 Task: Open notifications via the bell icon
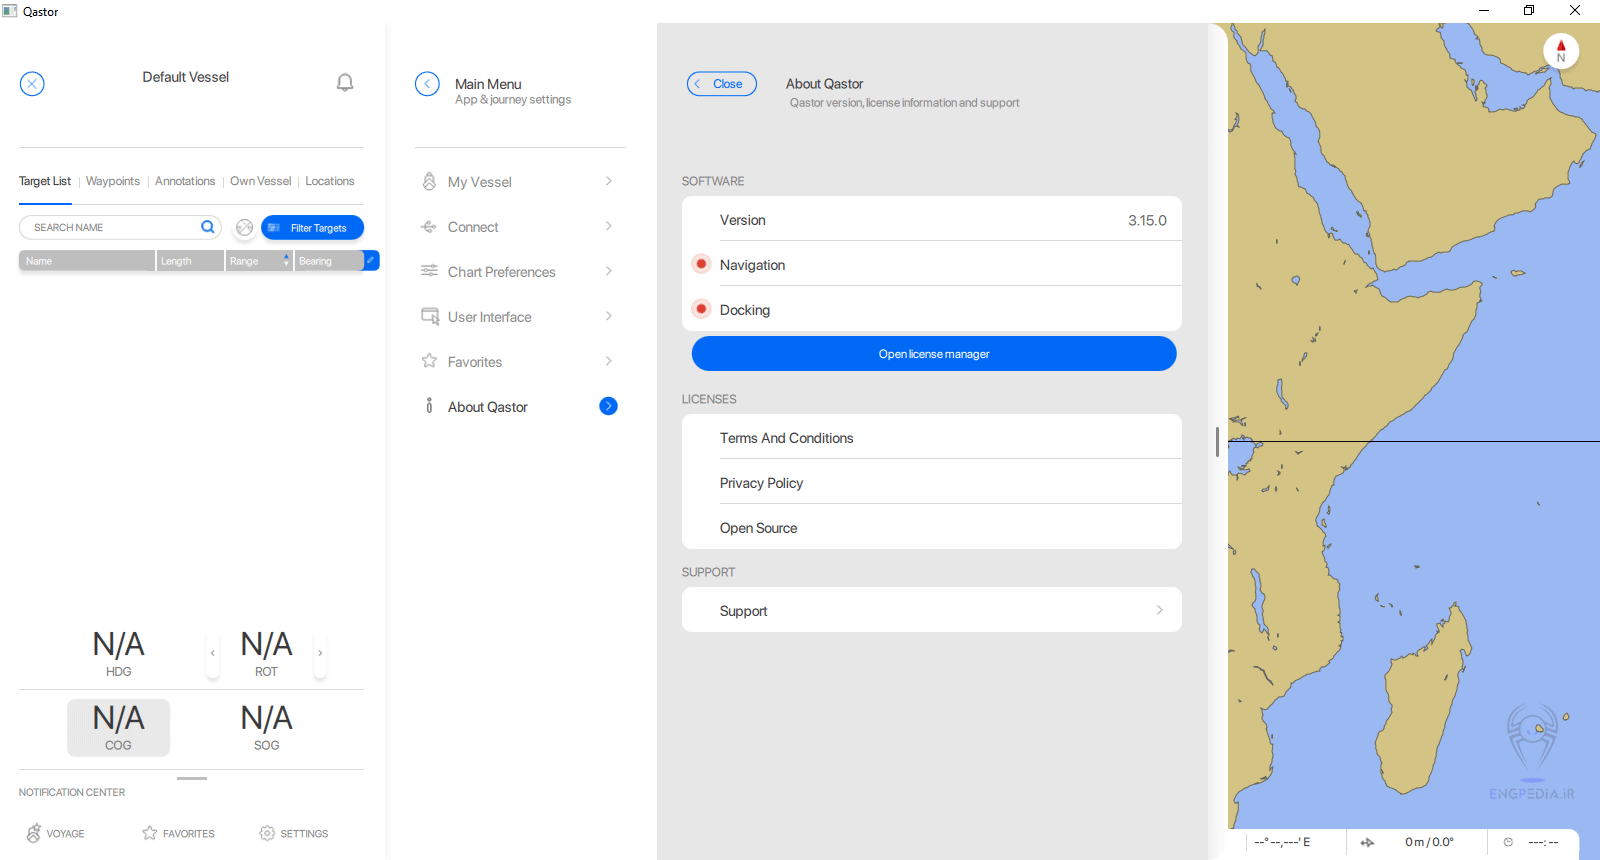pyautogui.click(x=345, y=82)
